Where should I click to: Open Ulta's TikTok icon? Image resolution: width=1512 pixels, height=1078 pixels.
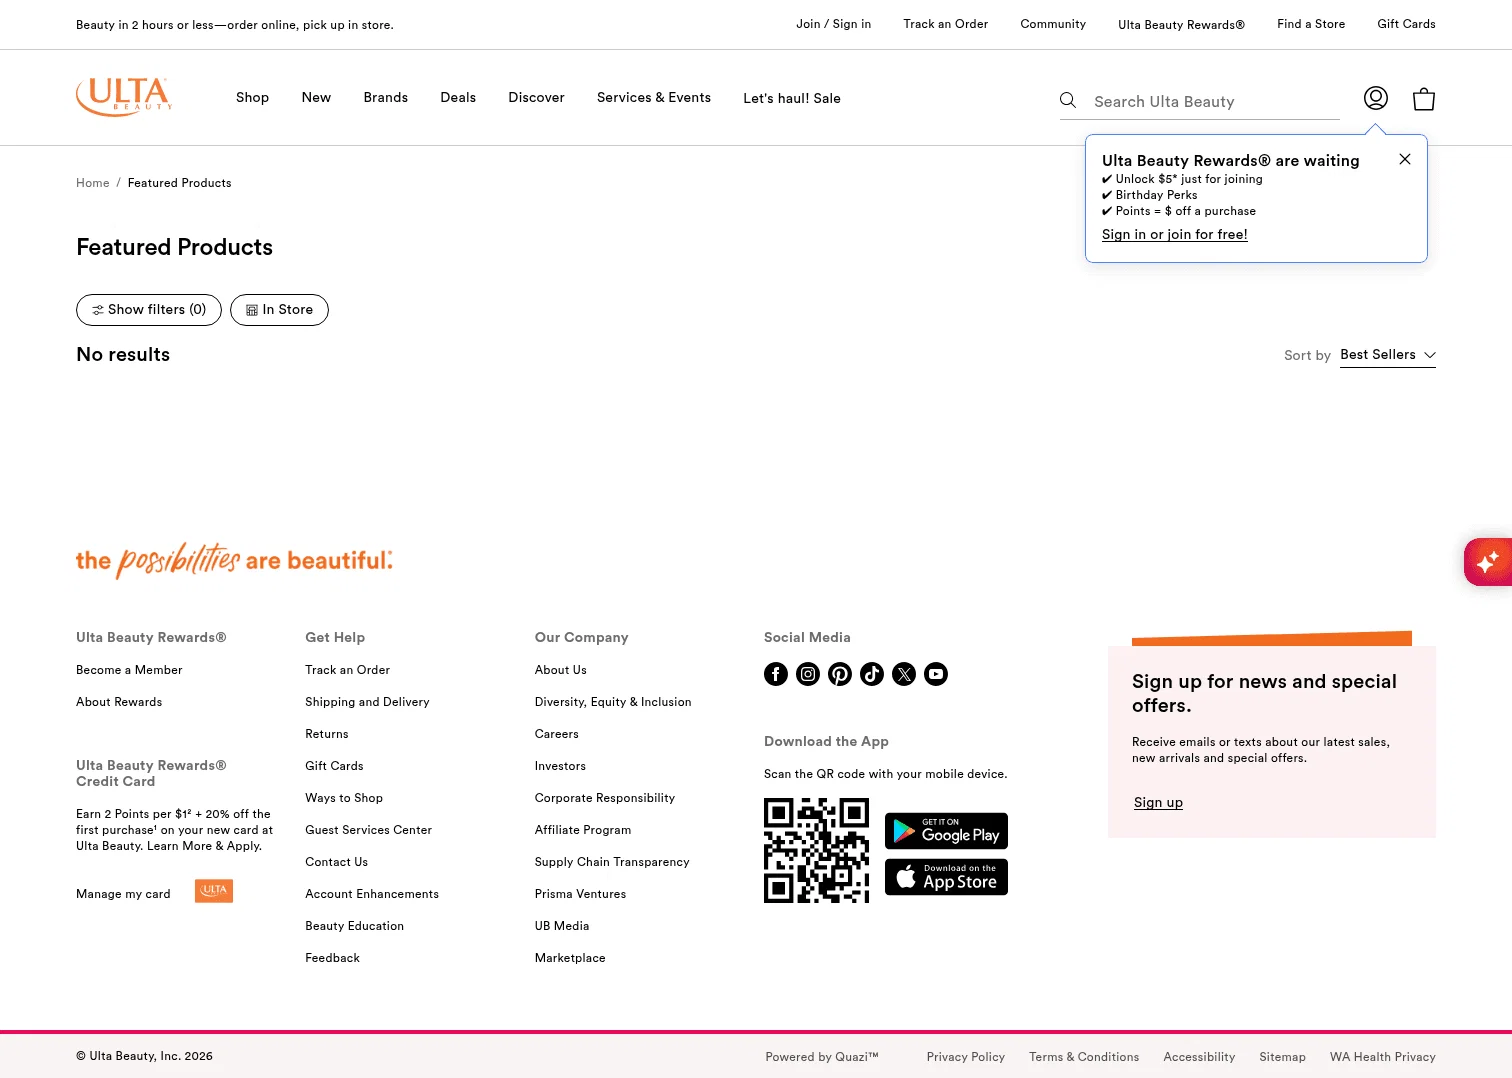[872, 674]
